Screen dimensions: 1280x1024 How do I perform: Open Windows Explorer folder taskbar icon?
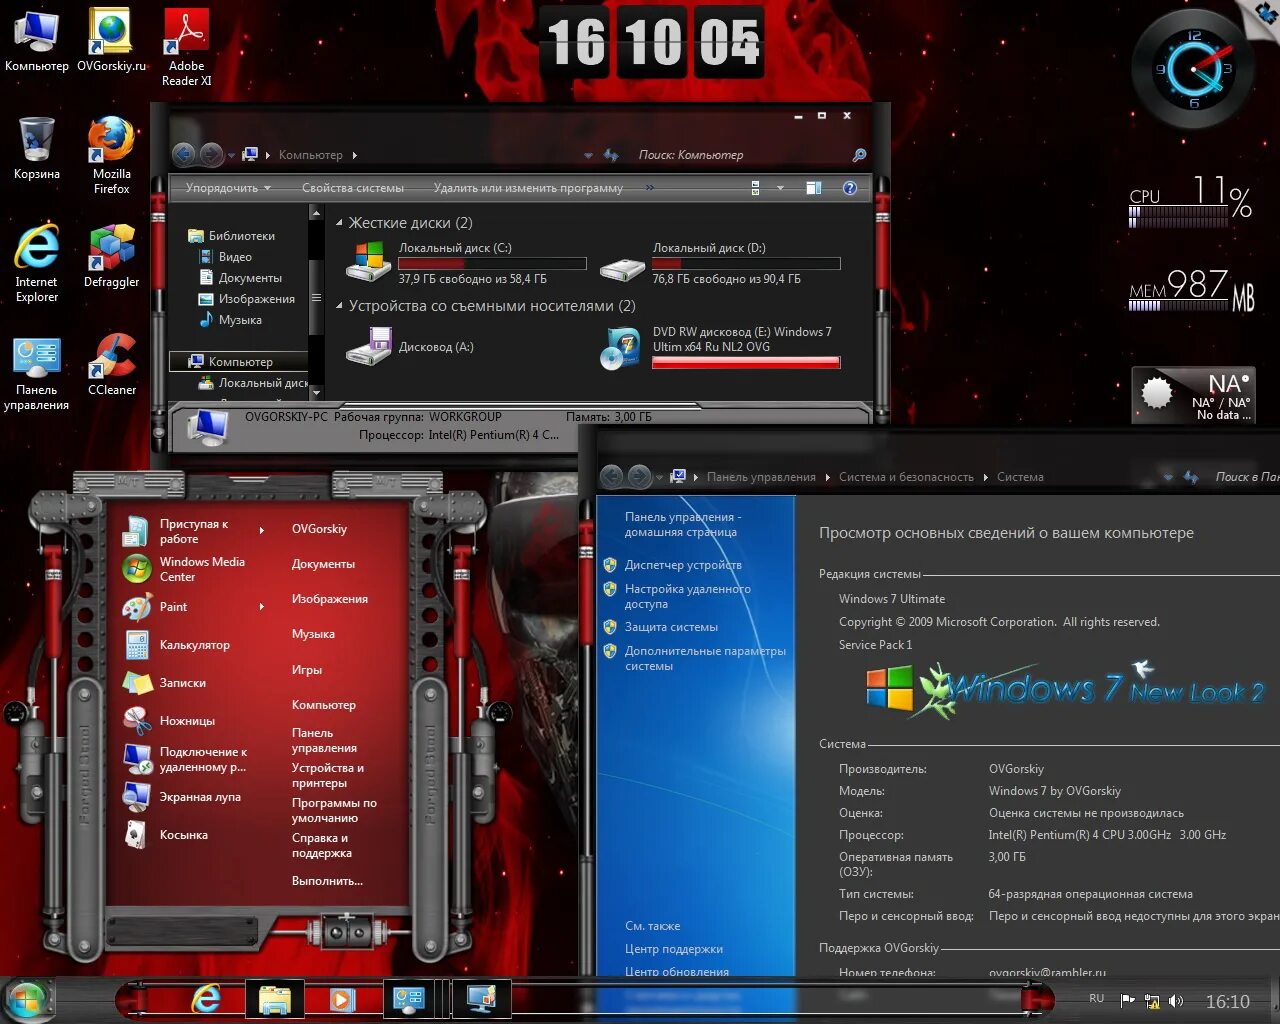click(274, 998)
